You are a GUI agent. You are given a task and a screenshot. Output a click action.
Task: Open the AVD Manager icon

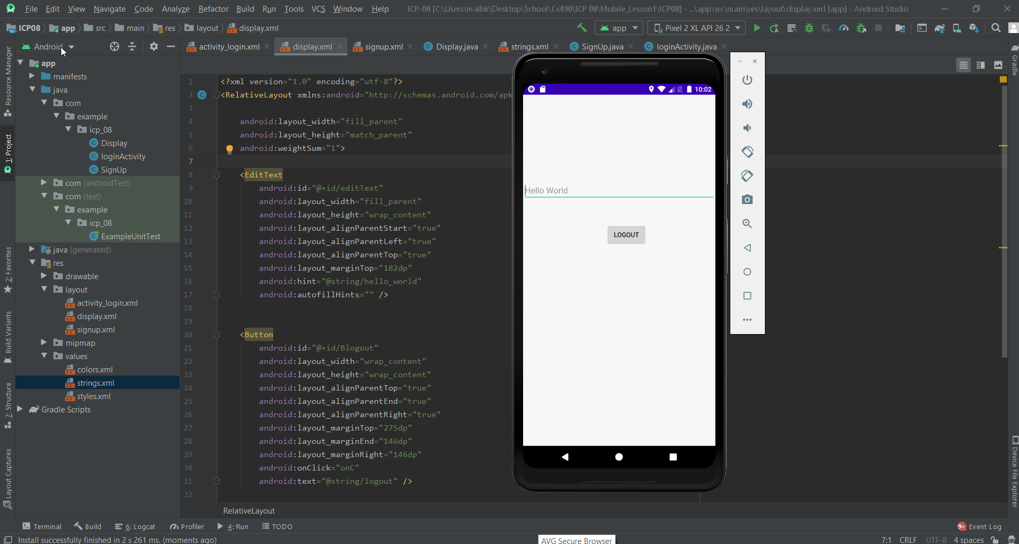pyautogui.click(x=957, y=28)
